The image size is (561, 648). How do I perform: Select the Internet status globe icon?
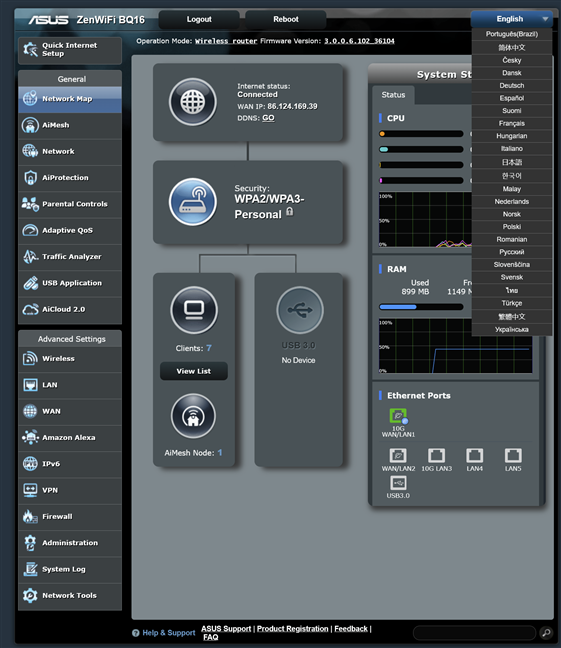(x=193, y=102)
